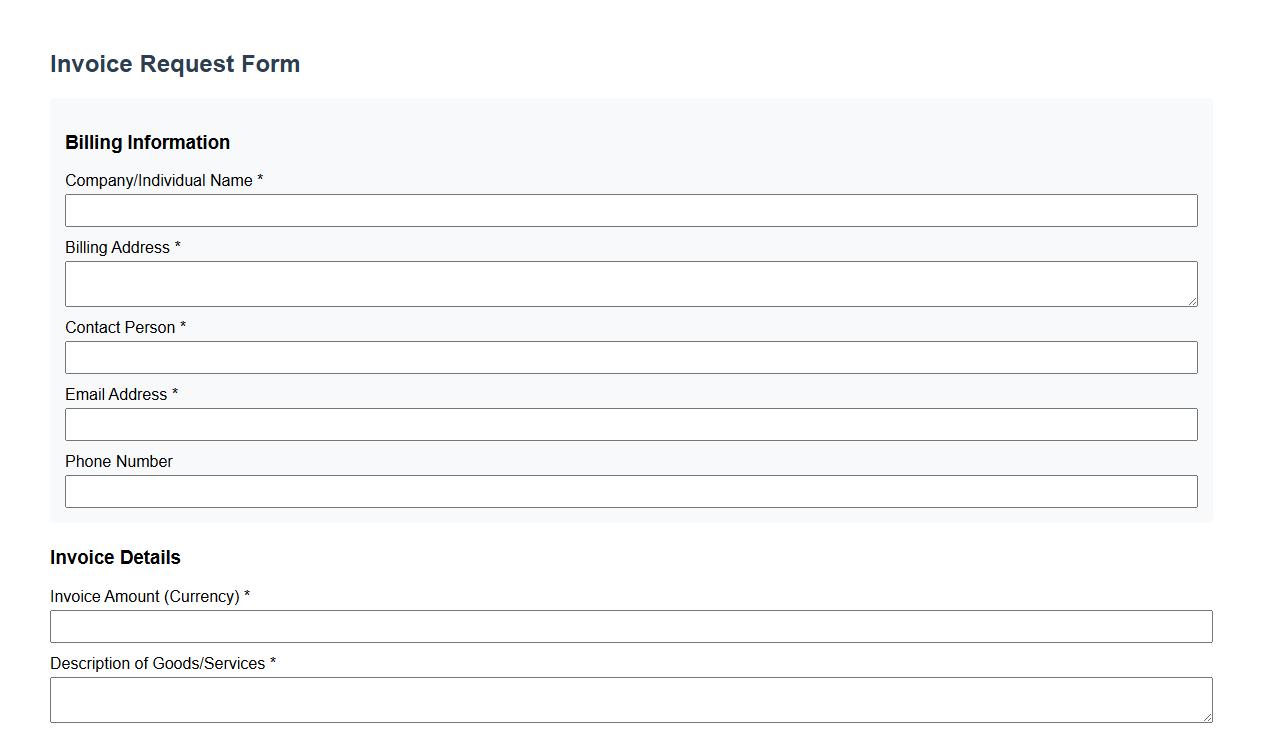Click the Company/Individual Name label

160,180
